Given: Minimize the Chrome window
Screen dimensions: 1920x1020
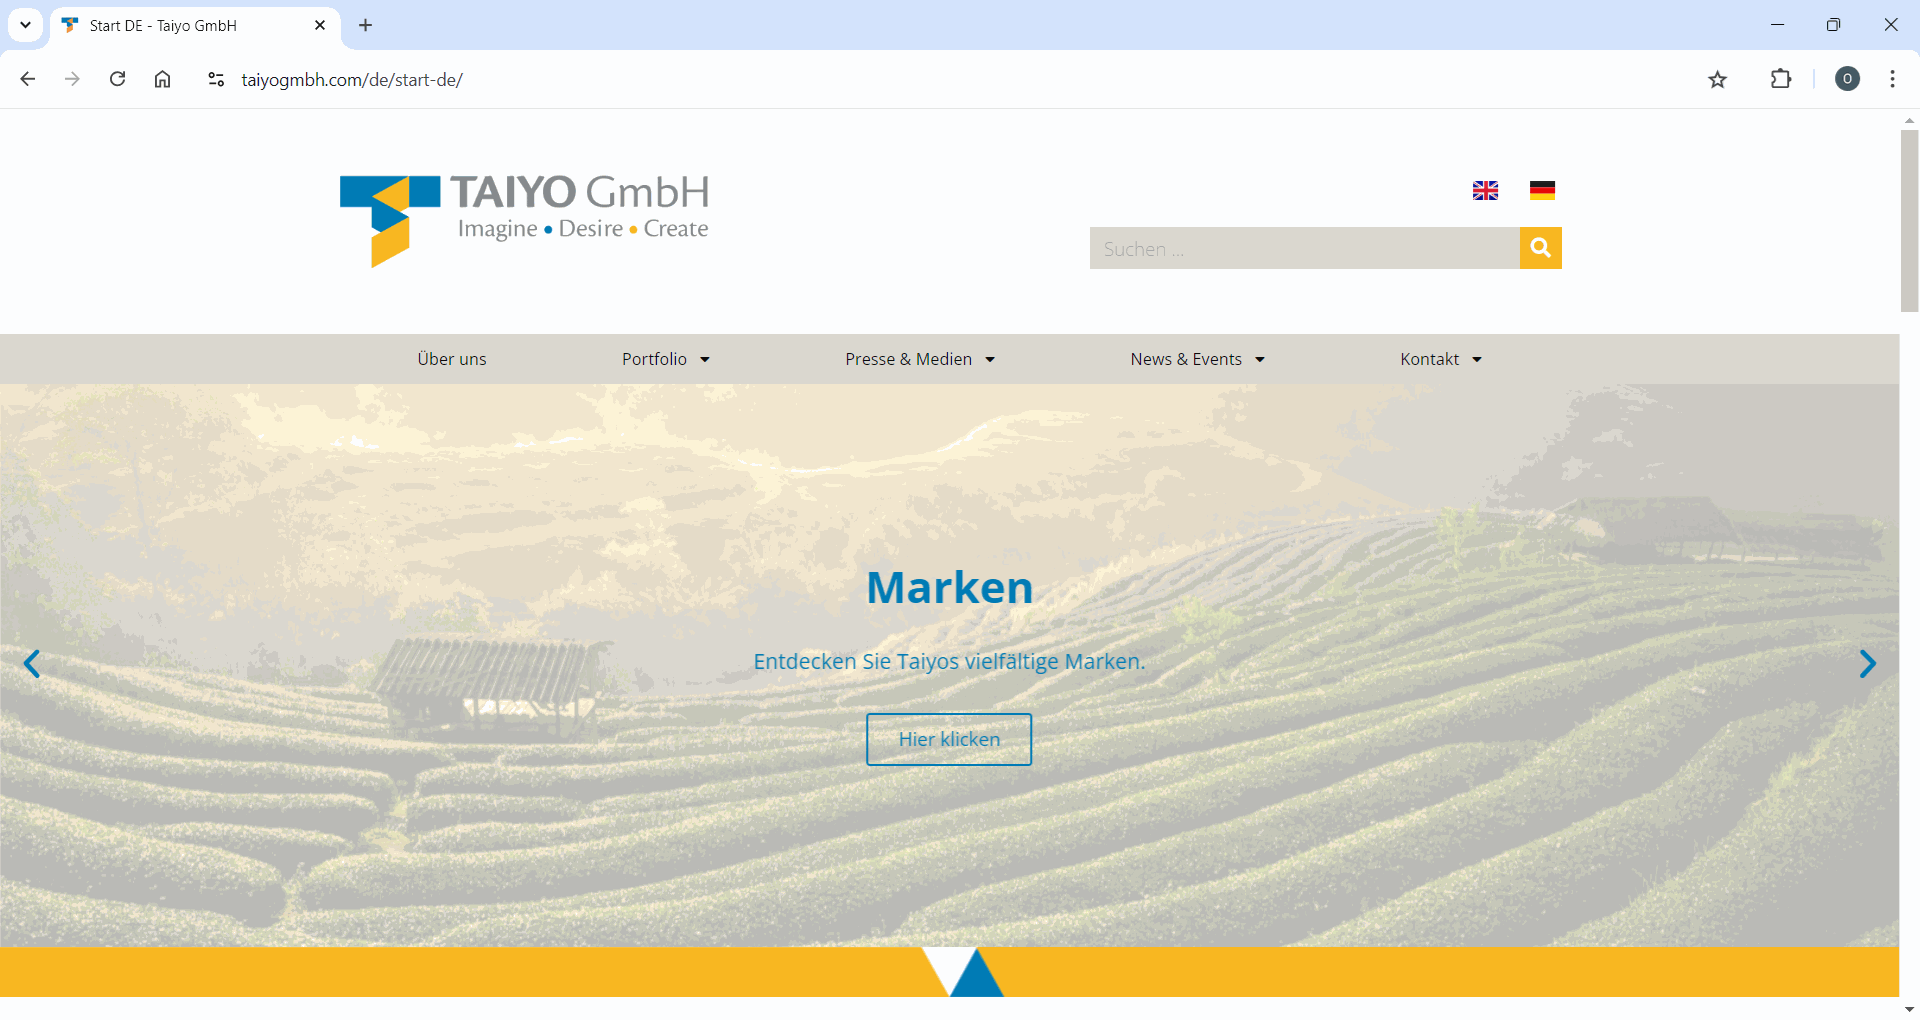Looking at the screenshot, I should [x=1777, y=25].
